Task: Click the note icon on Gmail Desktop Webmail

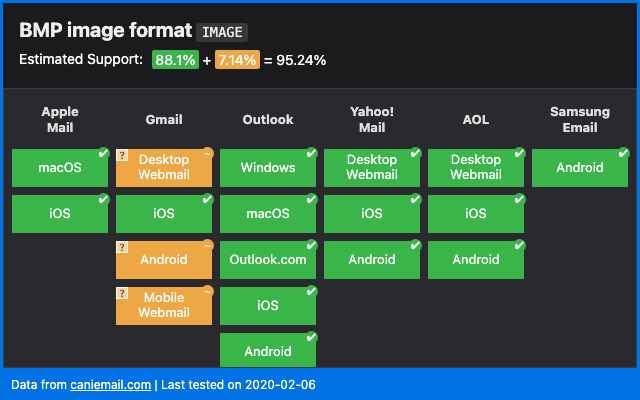Action: [x=122, y=156]
